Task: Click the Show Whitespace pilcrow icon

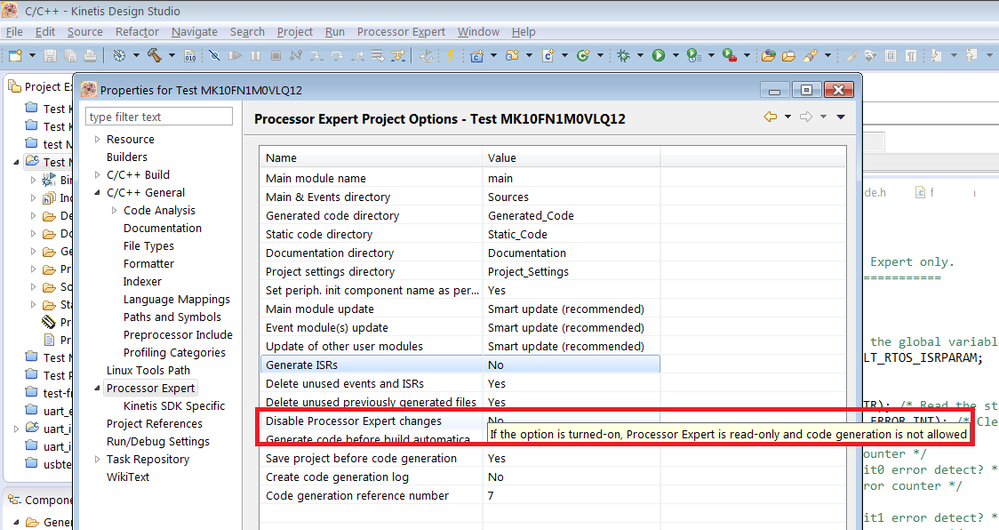Action: tap(911, 56)
